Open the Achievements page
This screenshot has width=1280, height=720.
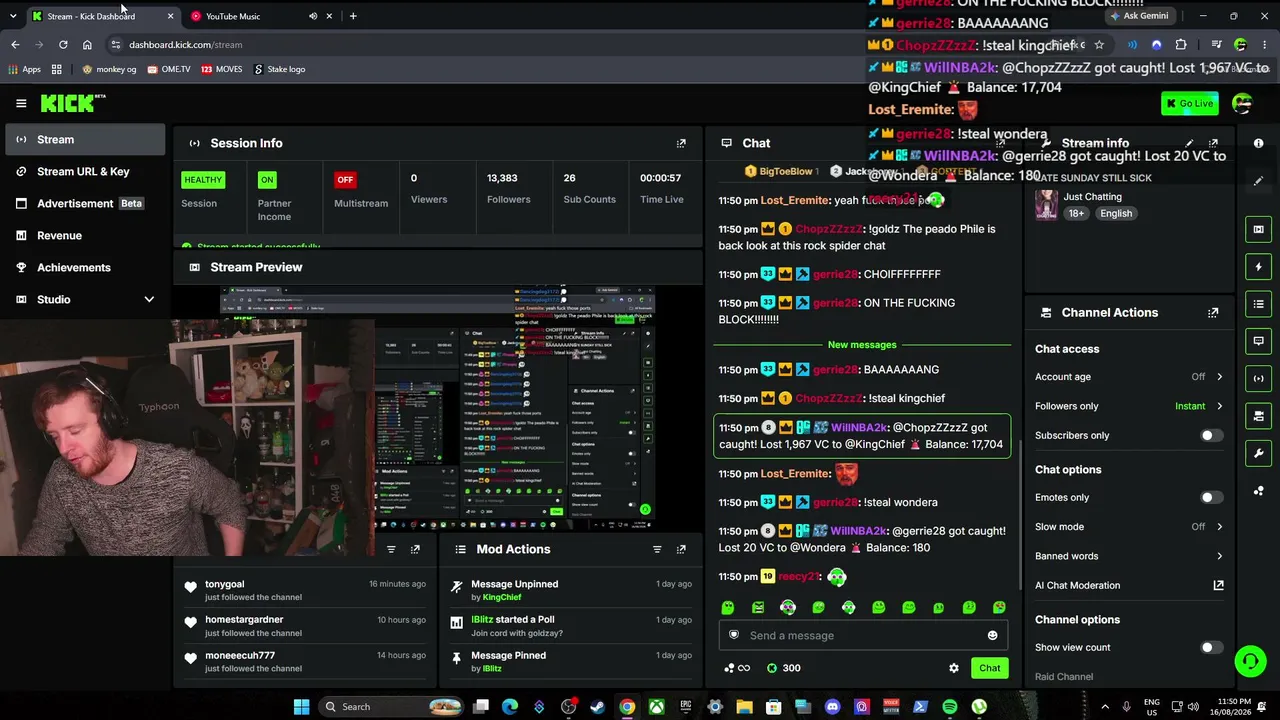pyautogui.click(x=85, y=268)
